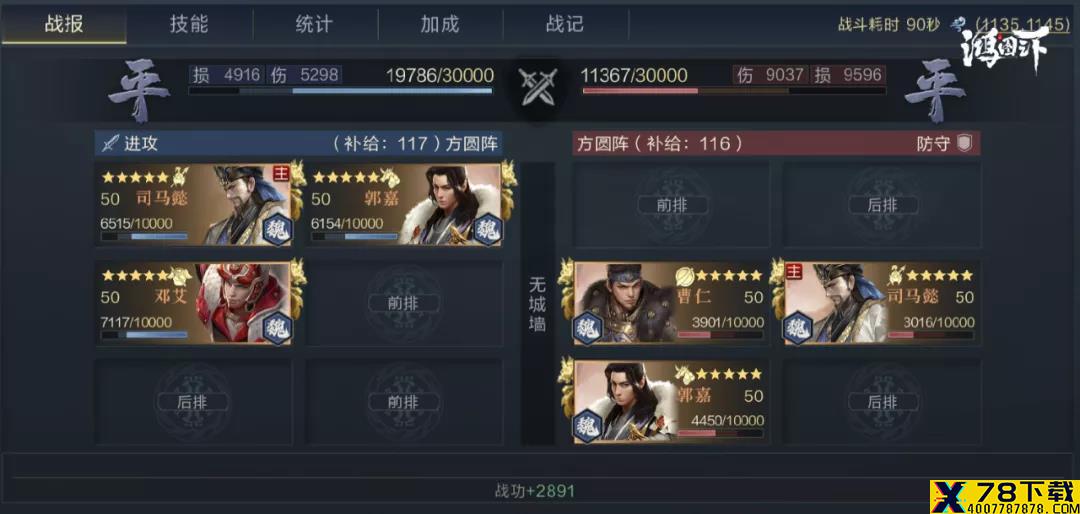This screenshot has height=514, width=1080.
Task: Click the sword icon beside 进攻
Action: point(110,143)
